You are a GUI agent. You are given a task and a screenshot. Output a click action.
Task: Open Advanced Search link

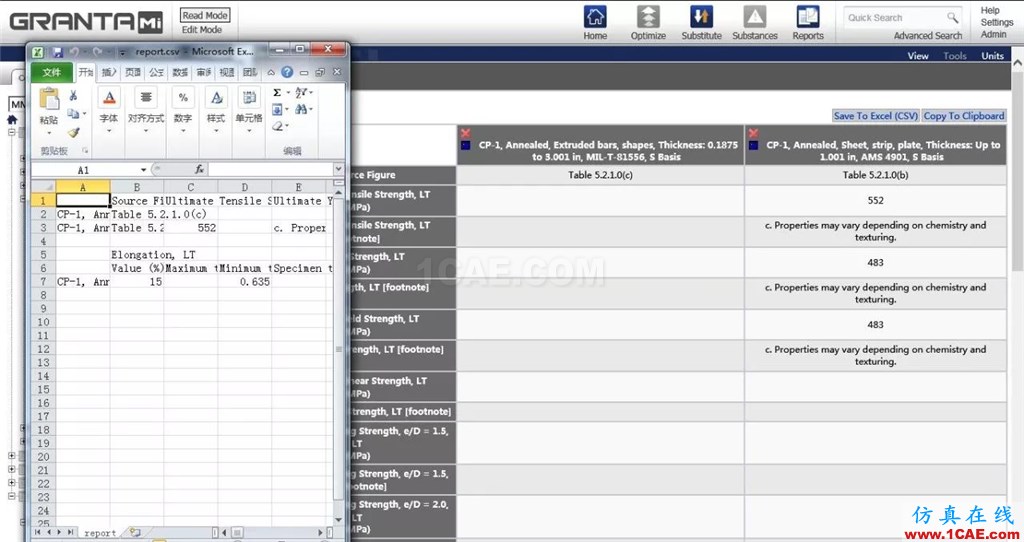[927, 35]
